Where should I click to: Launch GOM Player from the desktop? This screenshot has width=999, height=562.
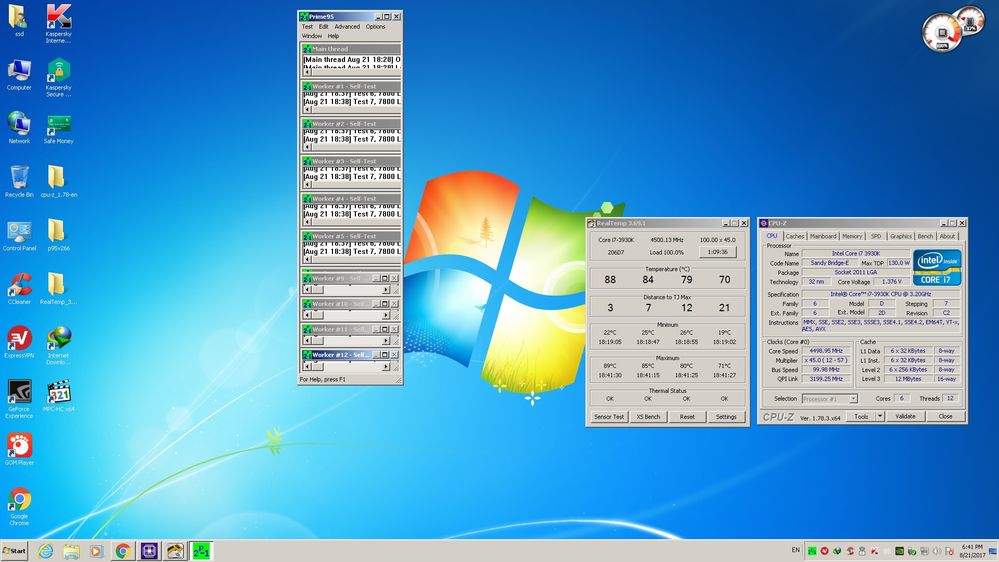[x=18, y=449]
